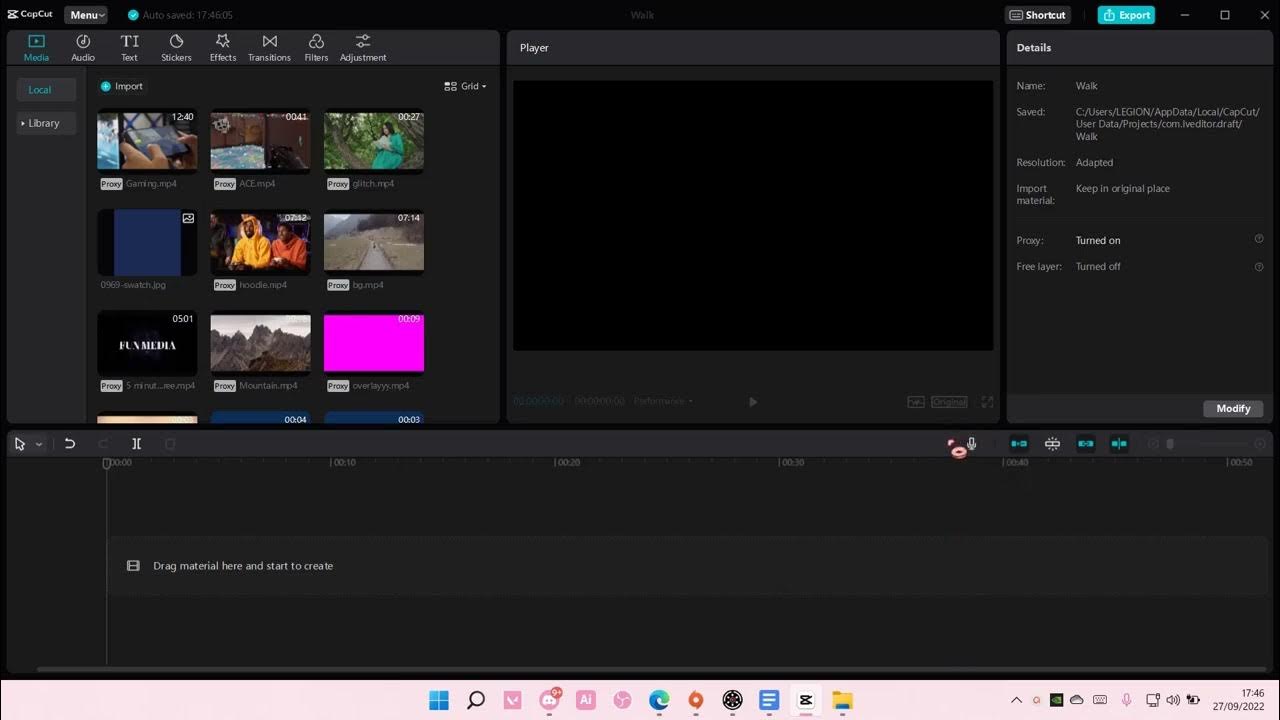Screen dimensions: 1280x720
Task: Click the video scopes icon in Player
Action: [x=916, y=402]
